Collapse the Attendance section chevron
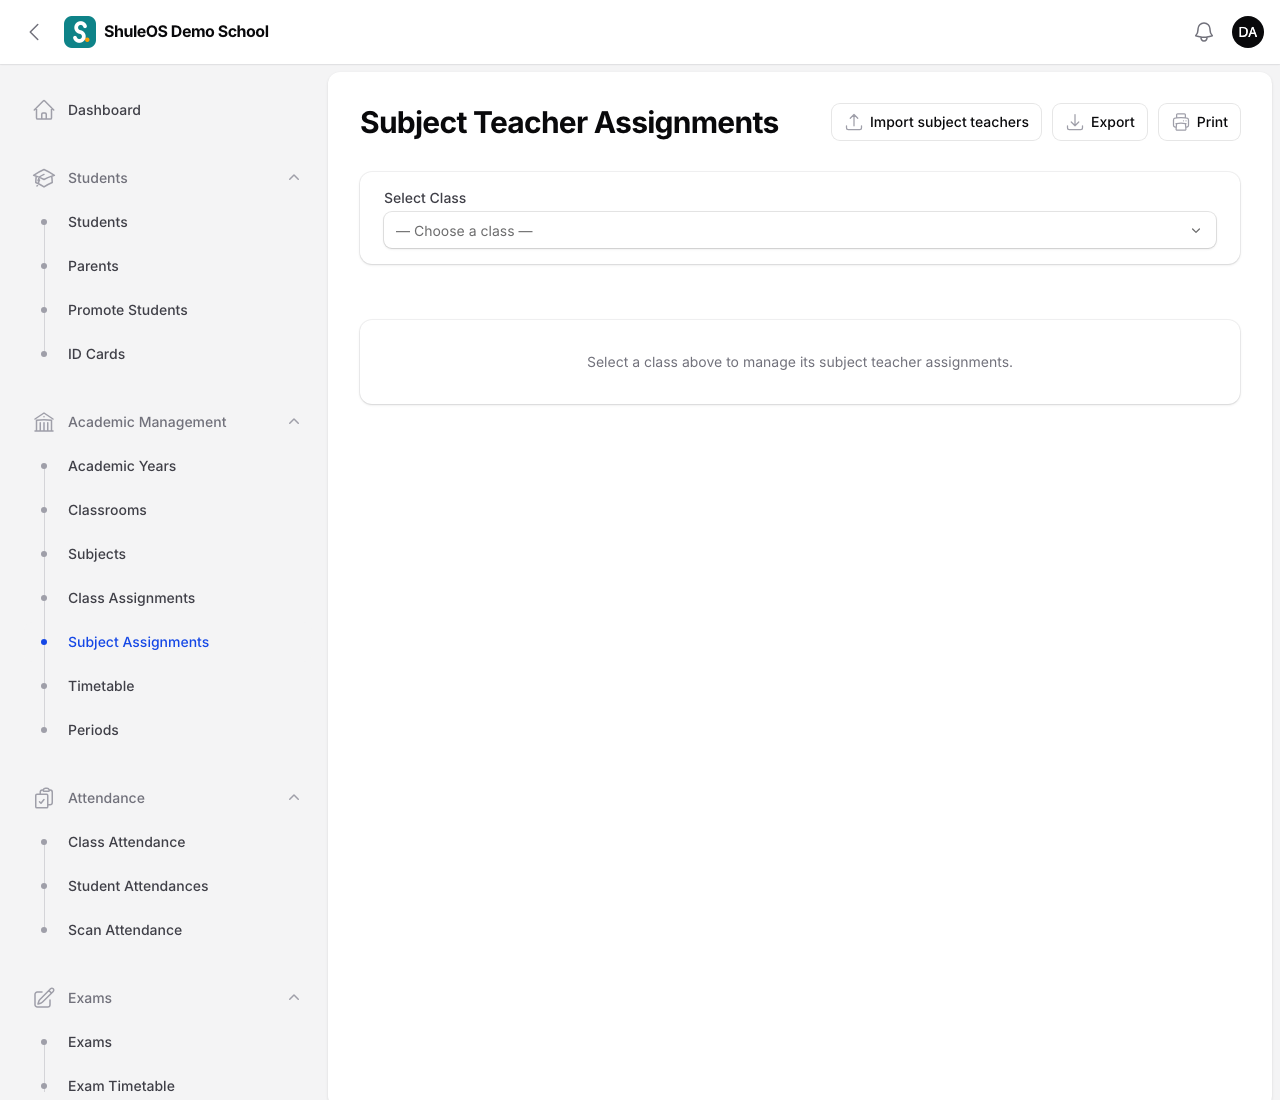The image size is (1280, 1100). 294,798
